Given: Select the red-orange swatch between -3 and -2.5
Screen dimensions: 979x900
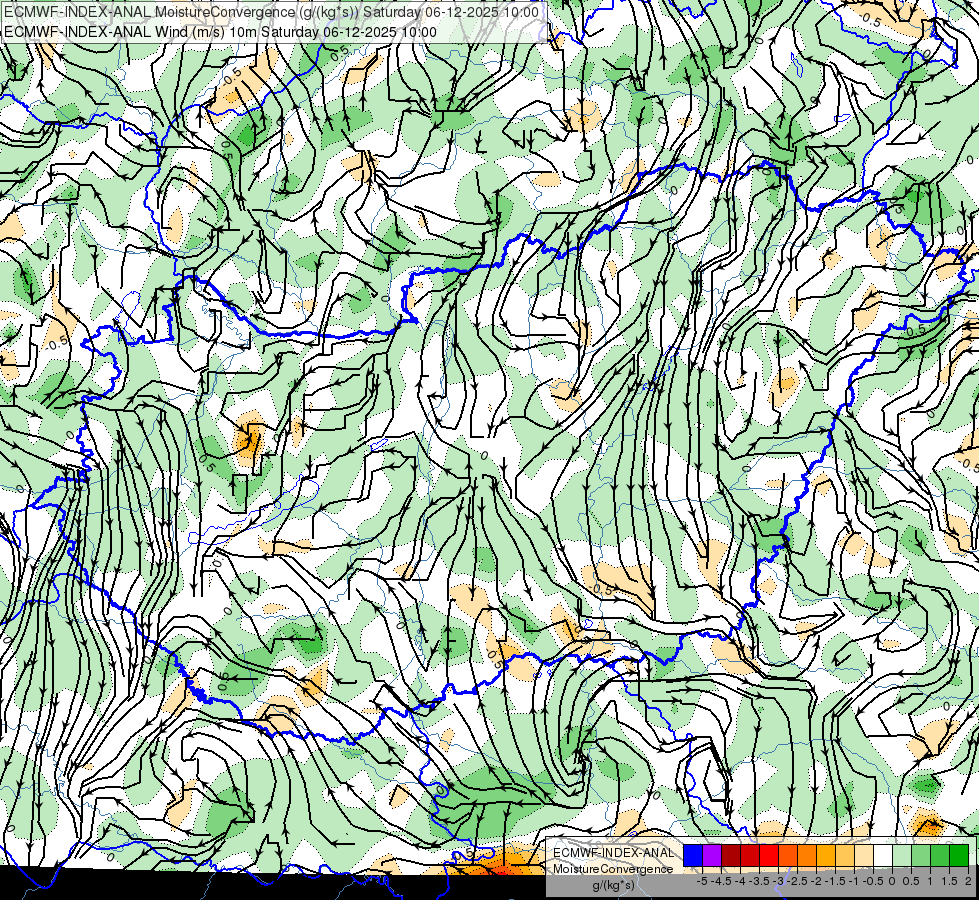Looking at the screenshot, I should (789, 856).
